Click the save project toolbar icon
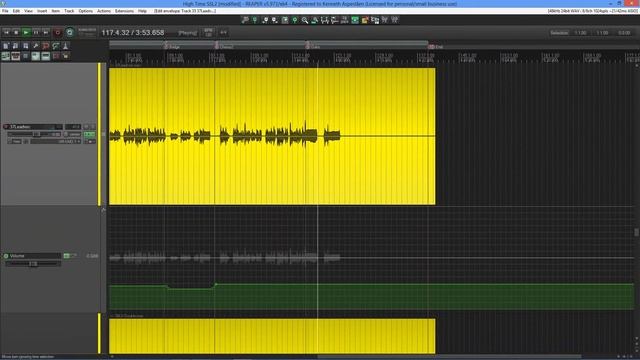The height and width of the screenshot is (360, 640). click(25, 46)
